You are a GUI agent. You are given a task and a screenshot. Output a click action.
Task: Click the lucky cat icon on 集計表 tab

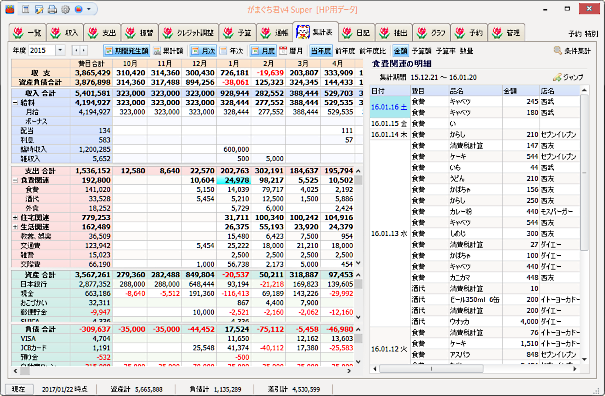[303, 32]
